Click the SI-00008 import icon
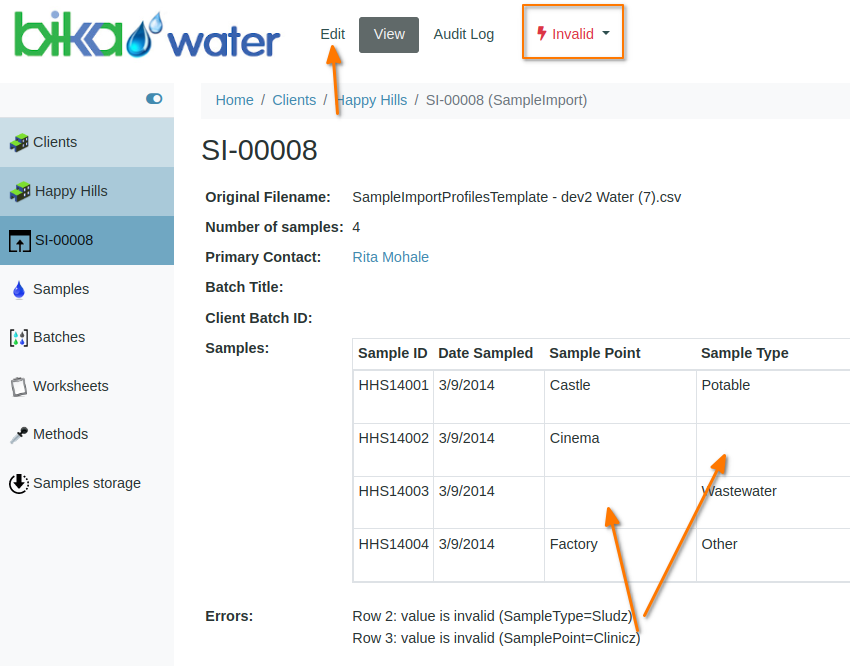850x666 pixels. pos(19,241)
